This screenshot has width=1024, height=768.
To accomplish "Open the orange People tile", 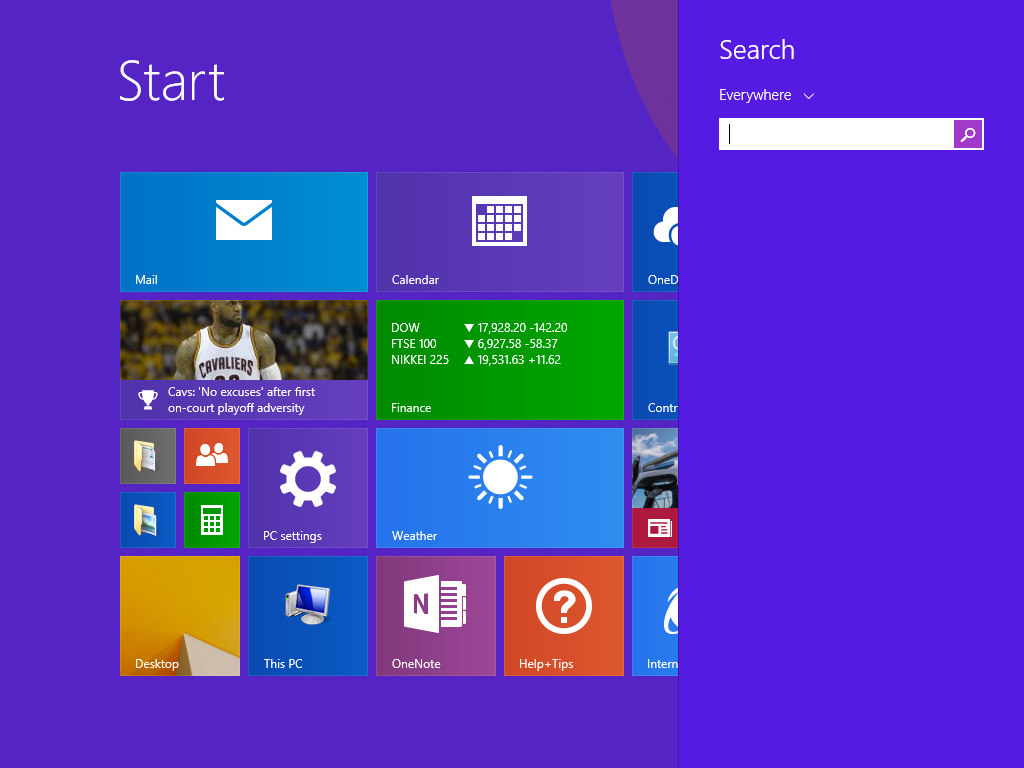I will point(212,456).
